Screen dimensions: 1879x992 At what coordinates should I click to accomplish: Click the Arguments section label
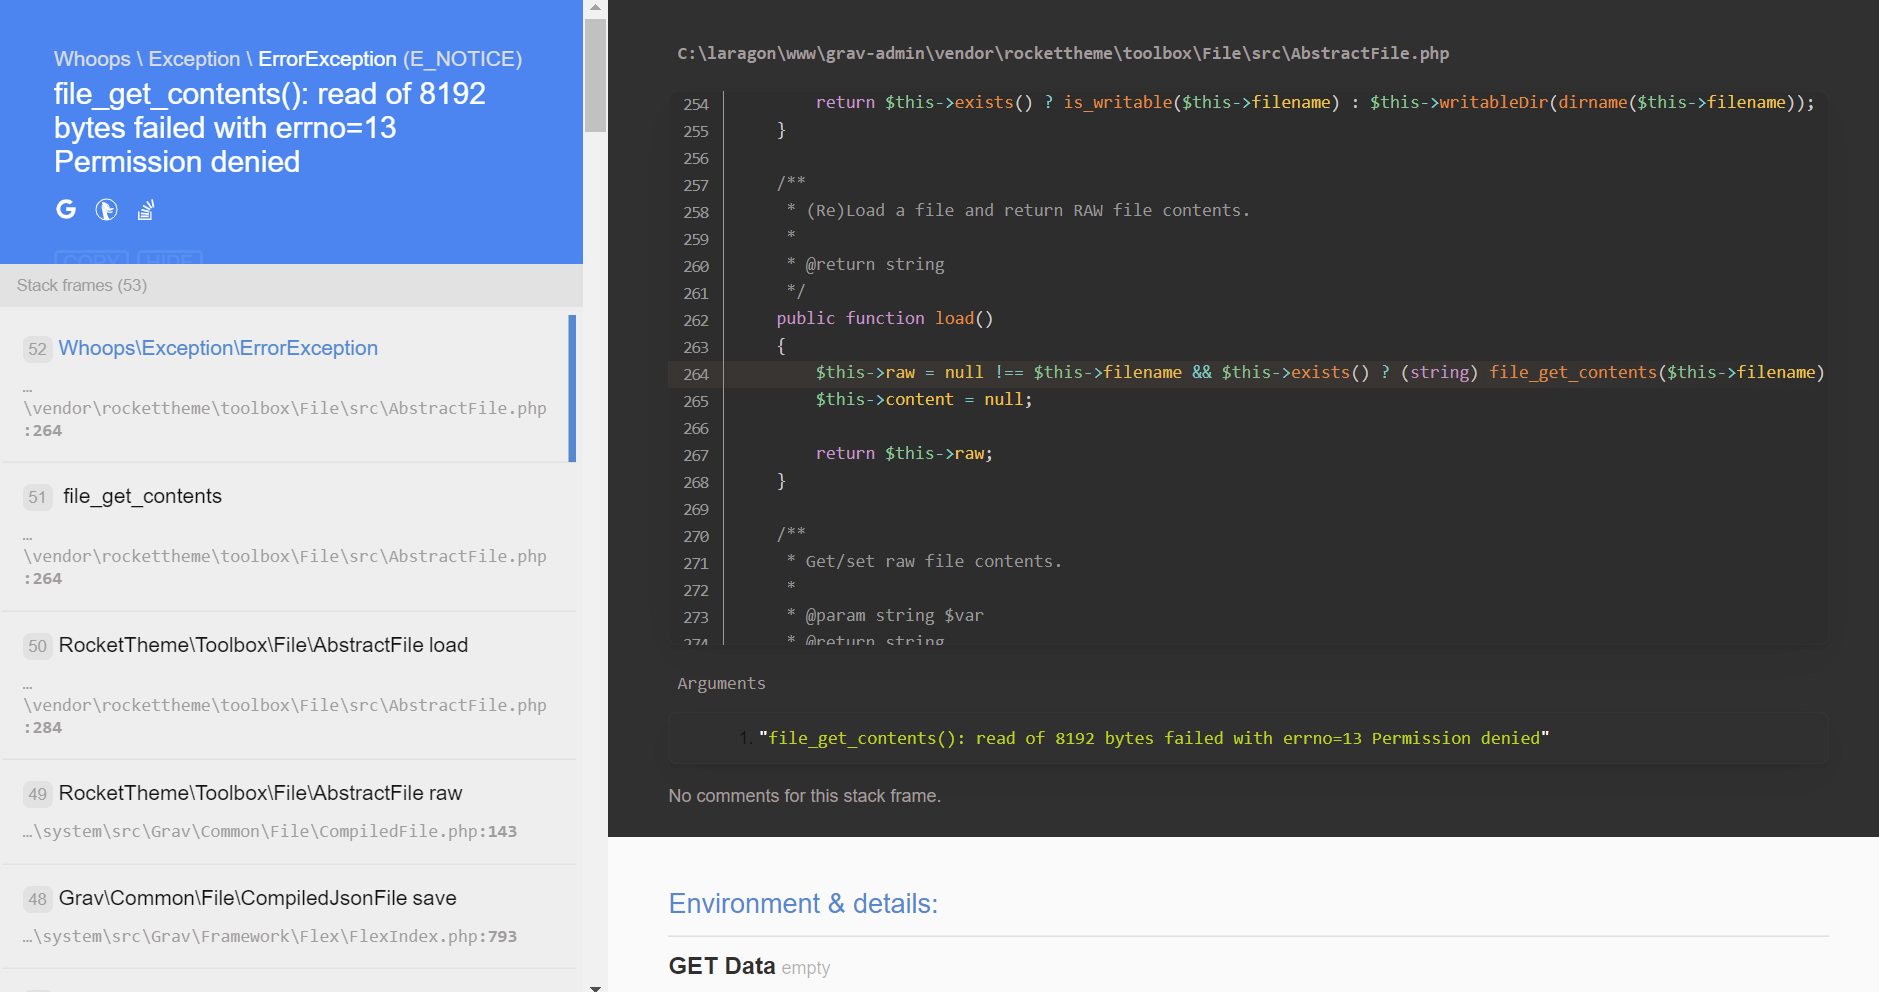721,683
